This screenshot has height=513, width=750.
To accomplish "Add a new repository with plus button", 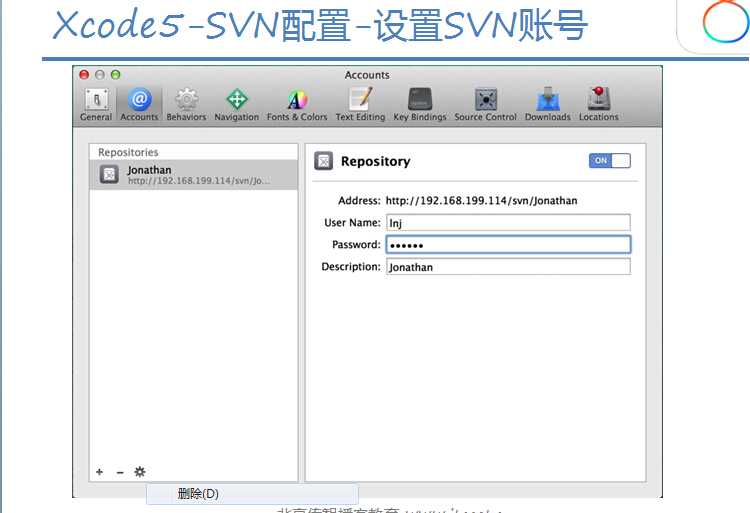I will click(x=99, y=472).
